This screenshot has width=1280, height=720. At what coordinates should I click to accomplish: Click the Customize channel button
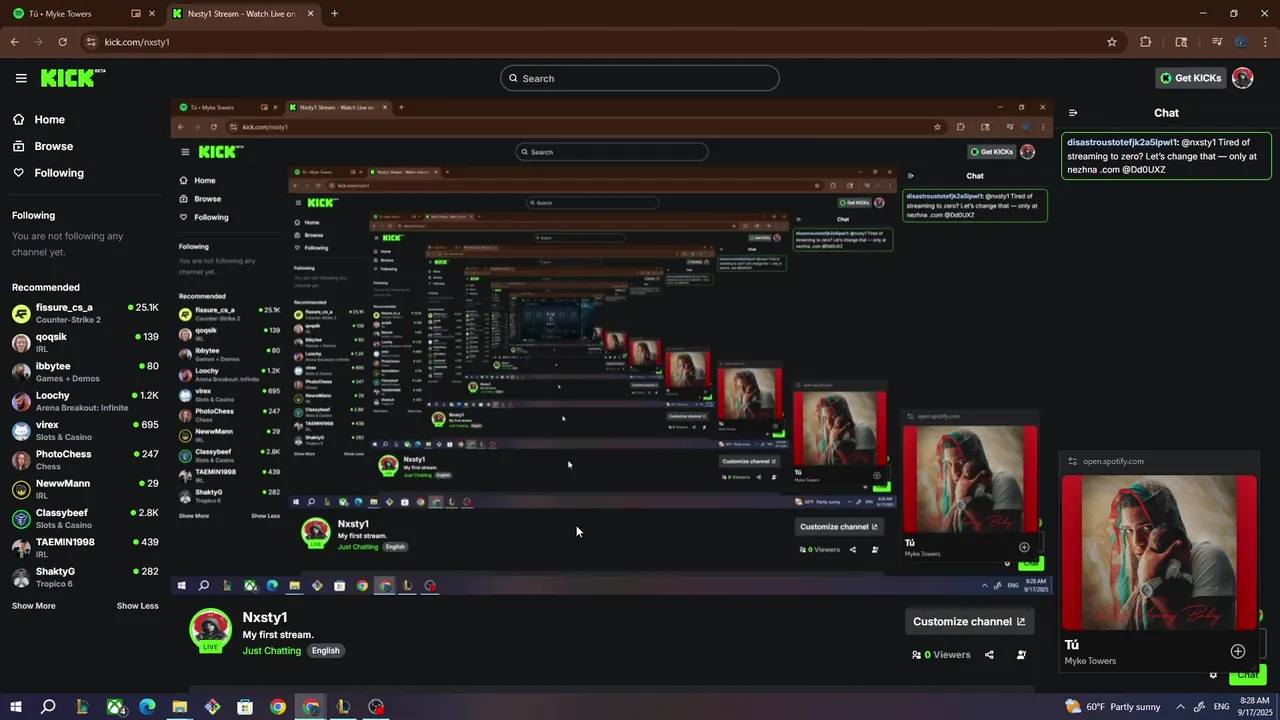(x=969, y=621)
